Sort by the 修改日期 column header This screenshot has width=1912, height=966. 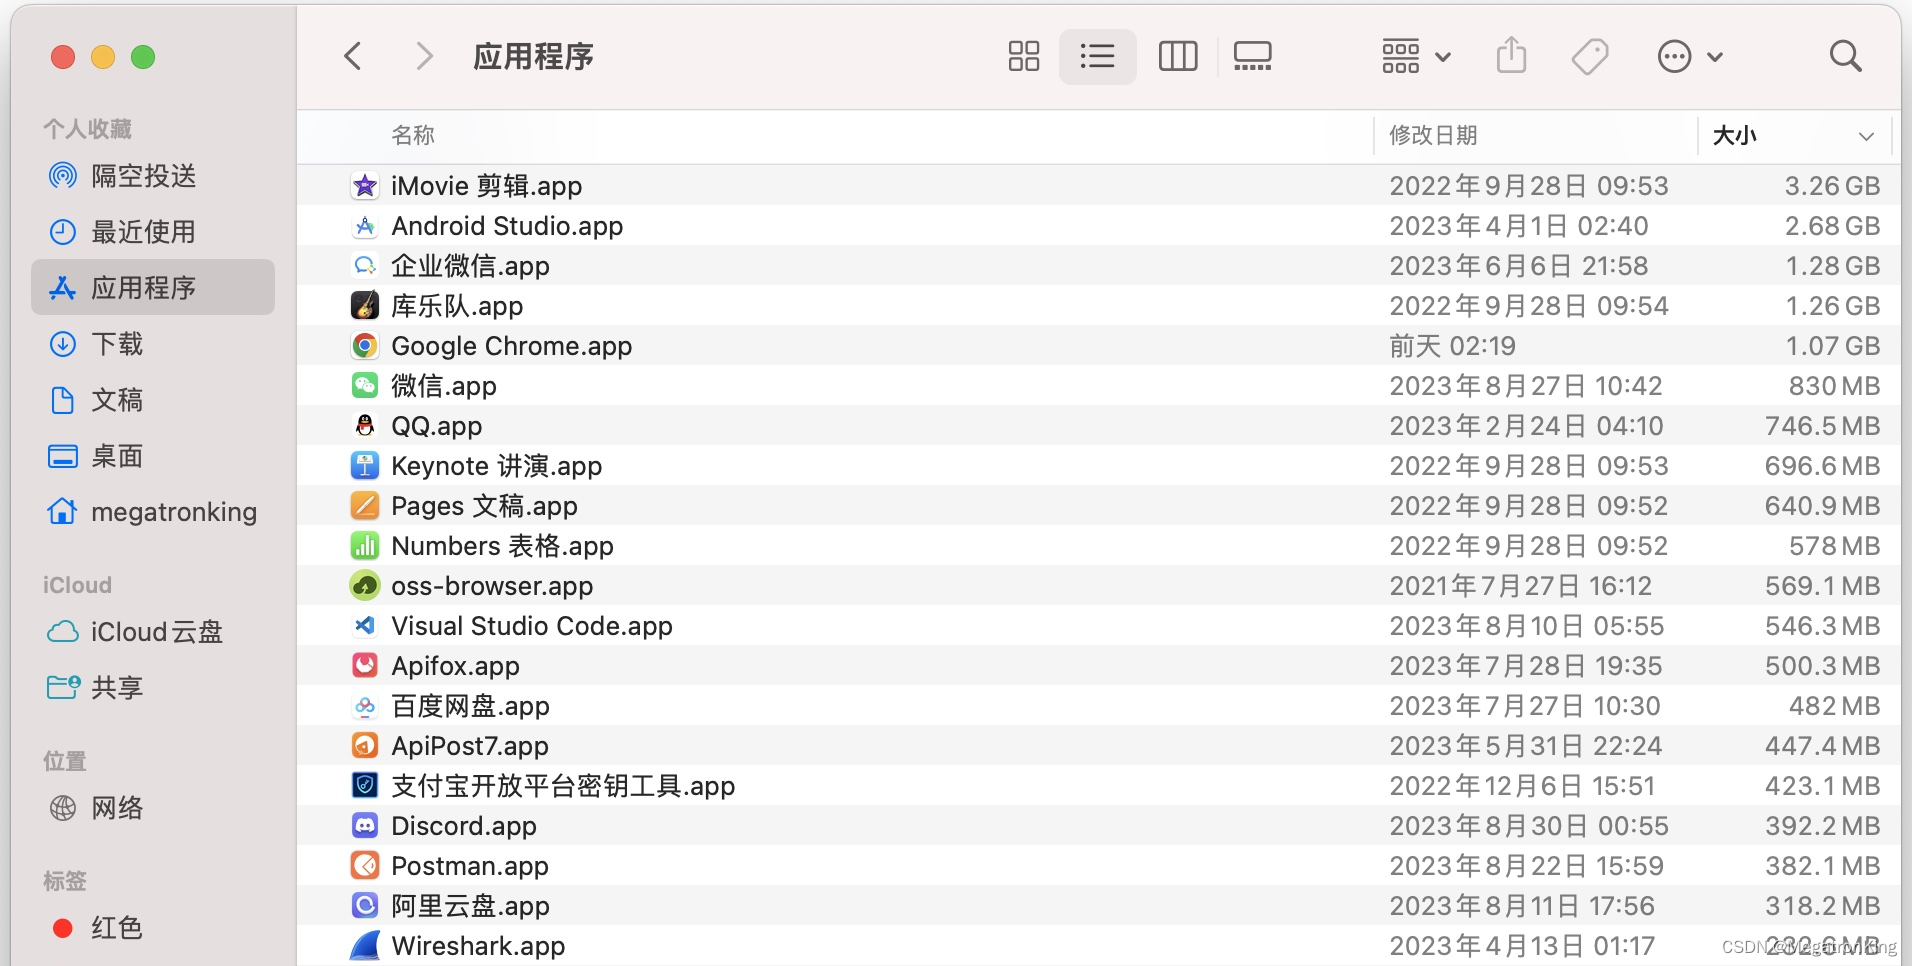(x=1433, y=135)
